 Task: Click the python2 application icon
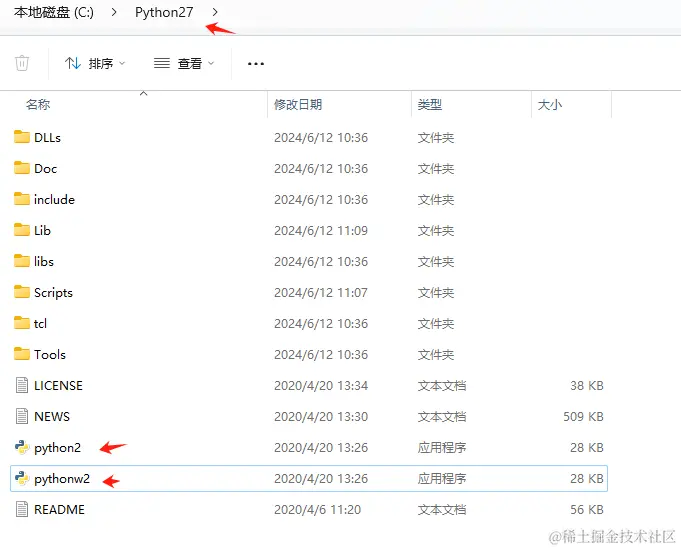(x=22, y=447)
